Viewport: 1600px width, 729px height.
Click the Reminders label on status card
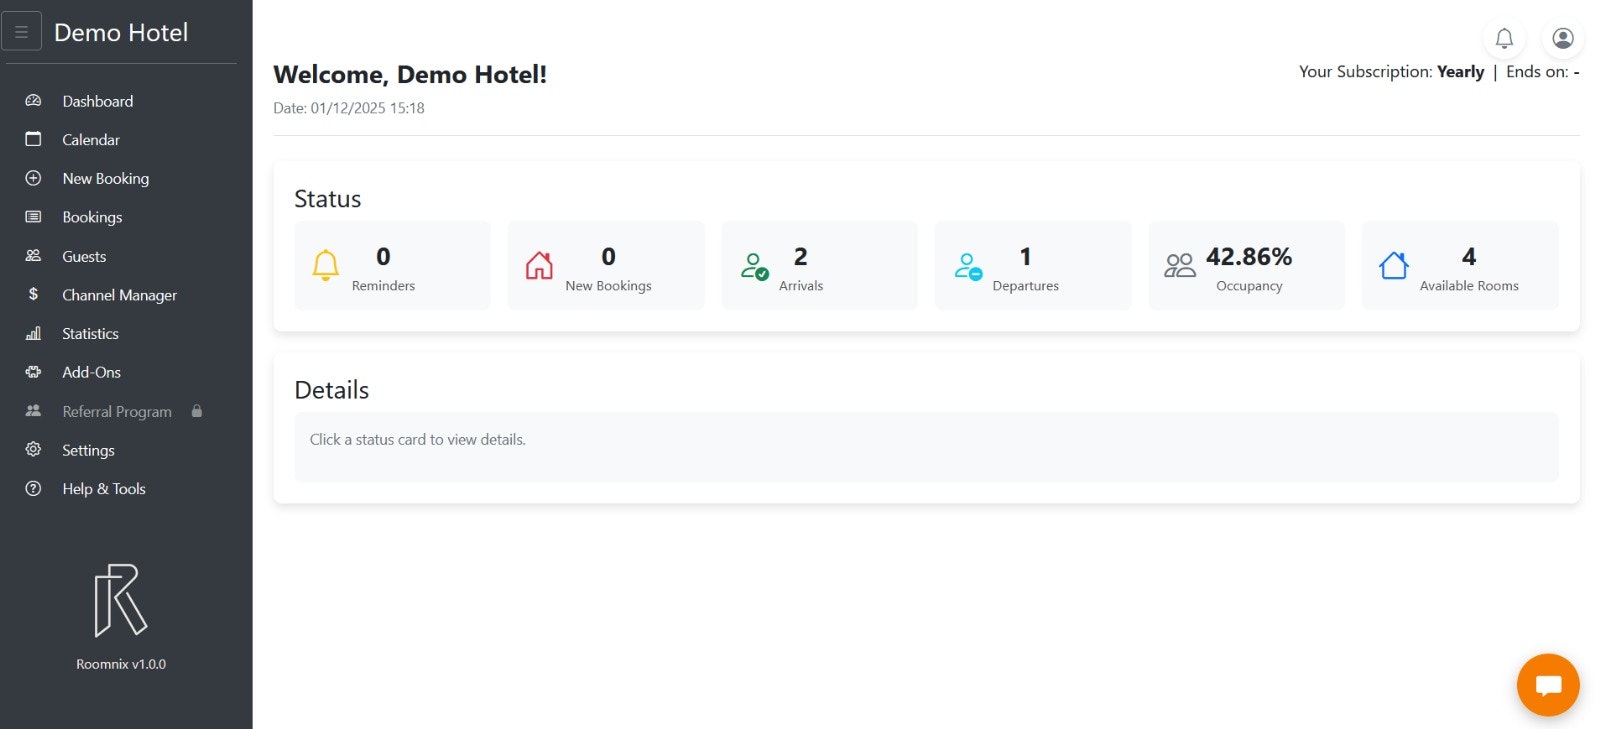tap(383, 286)
